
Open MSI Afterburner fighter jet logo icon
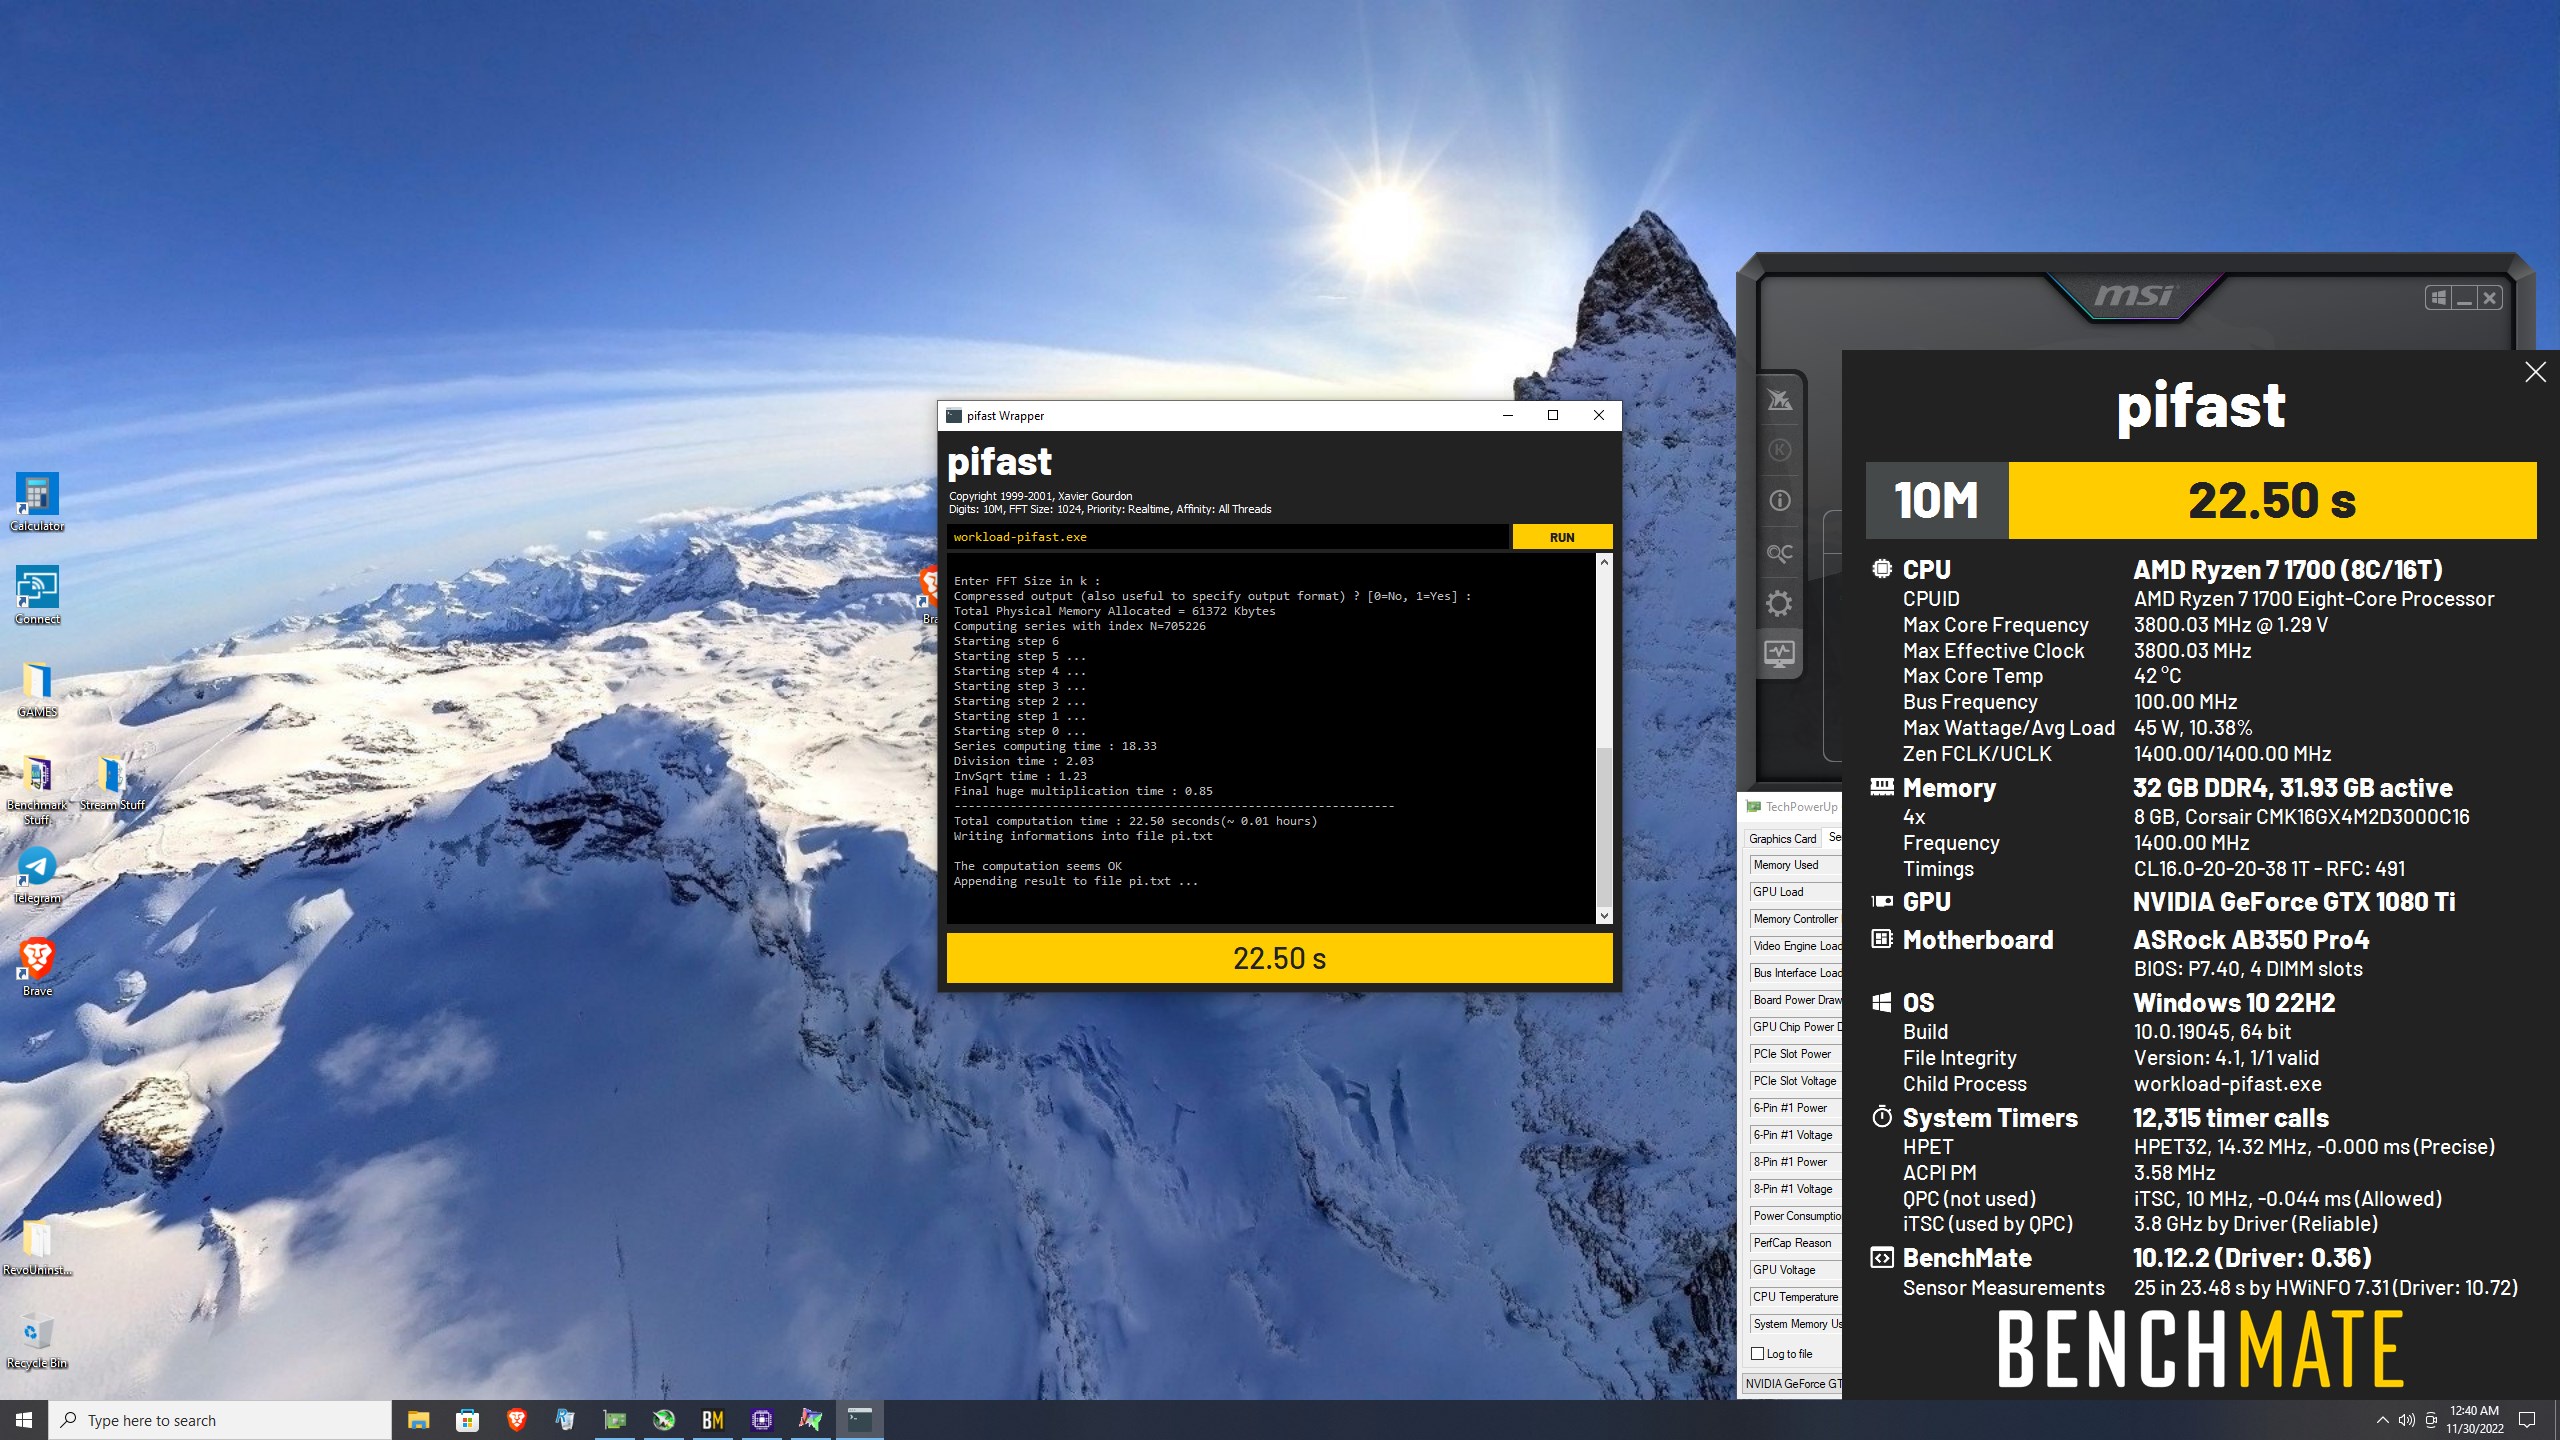point(1779,400)
